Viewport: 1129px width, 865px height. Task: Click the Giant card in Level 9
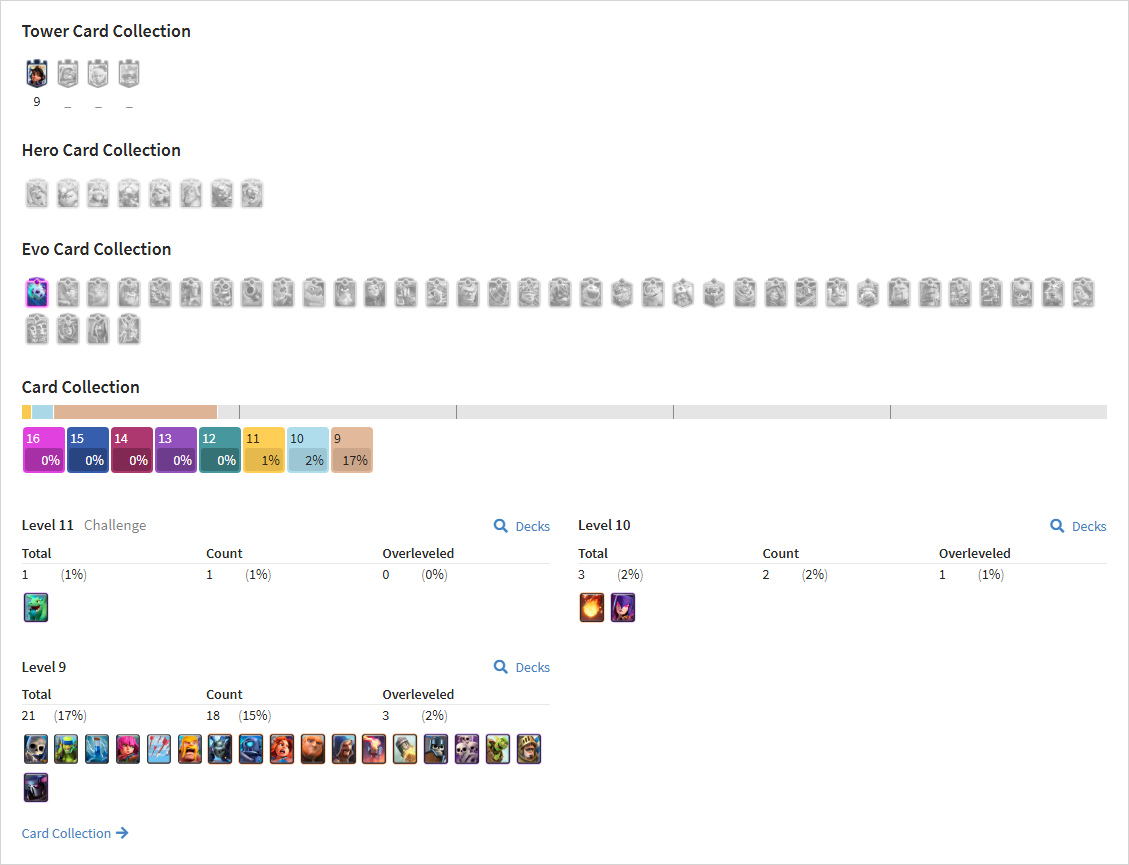coord(313,749)
